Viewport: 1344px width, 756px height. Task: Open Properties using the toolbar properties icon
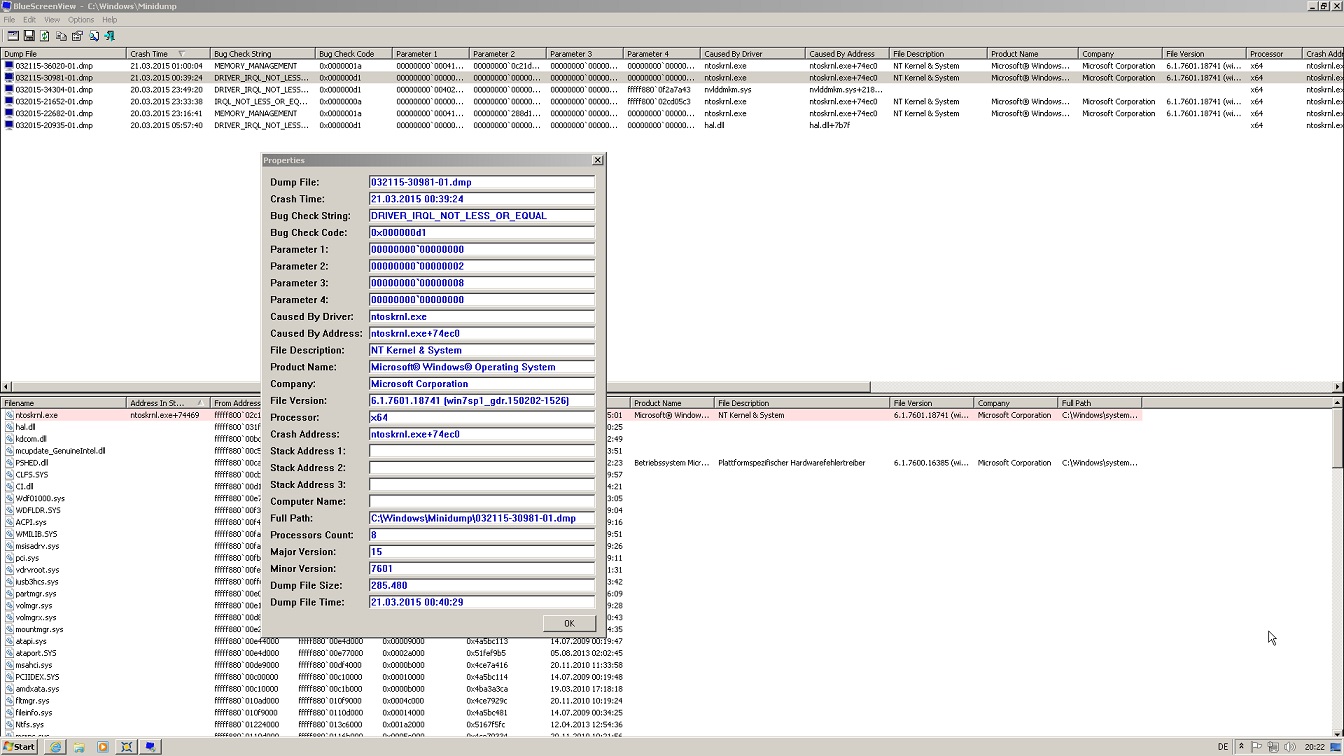tap(78, 35)
